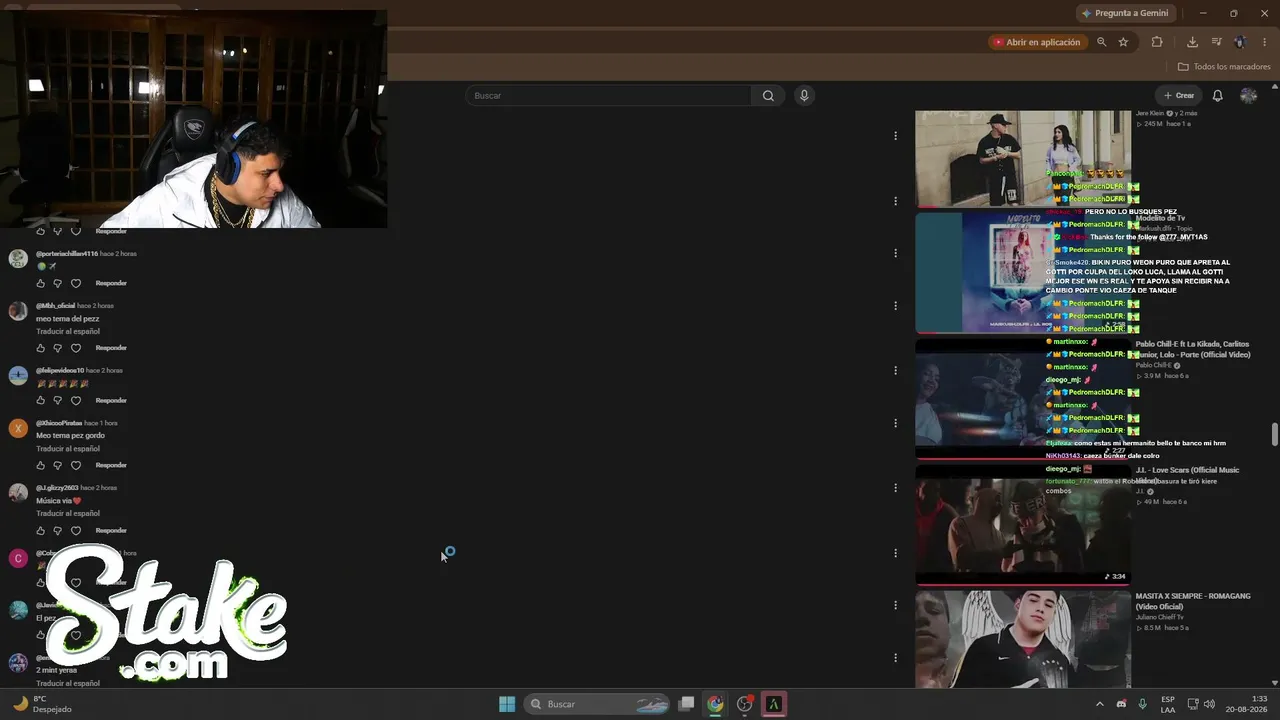The image size is (1280, 720).
Task: Click the microphone tray icon
Action: coord(1142,704)
